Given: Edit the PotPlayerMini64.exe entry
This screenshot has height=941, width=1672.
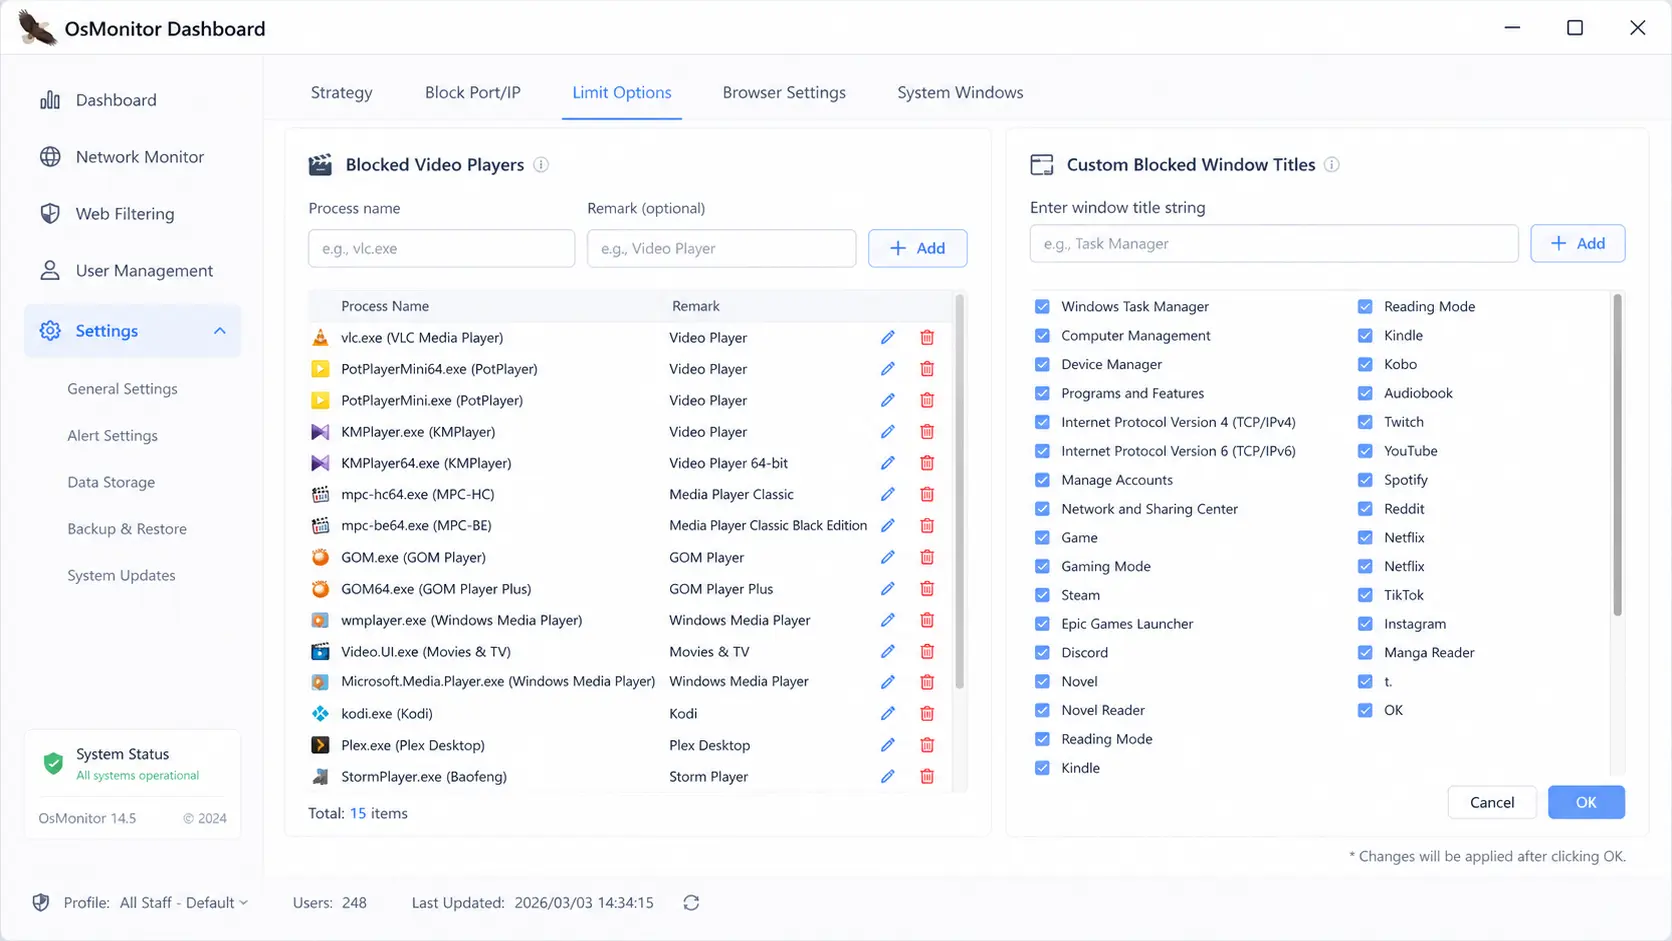Looking at the screenshot, I should tap(887, 369).
